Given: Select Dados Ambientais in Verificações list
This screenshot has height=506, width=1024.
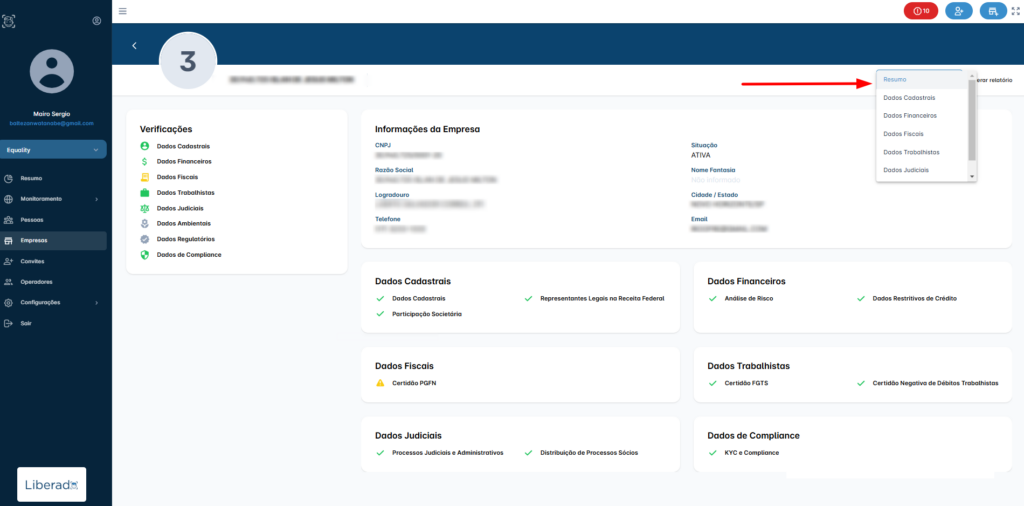Looking at the screenshot, I should pos(184,223).
